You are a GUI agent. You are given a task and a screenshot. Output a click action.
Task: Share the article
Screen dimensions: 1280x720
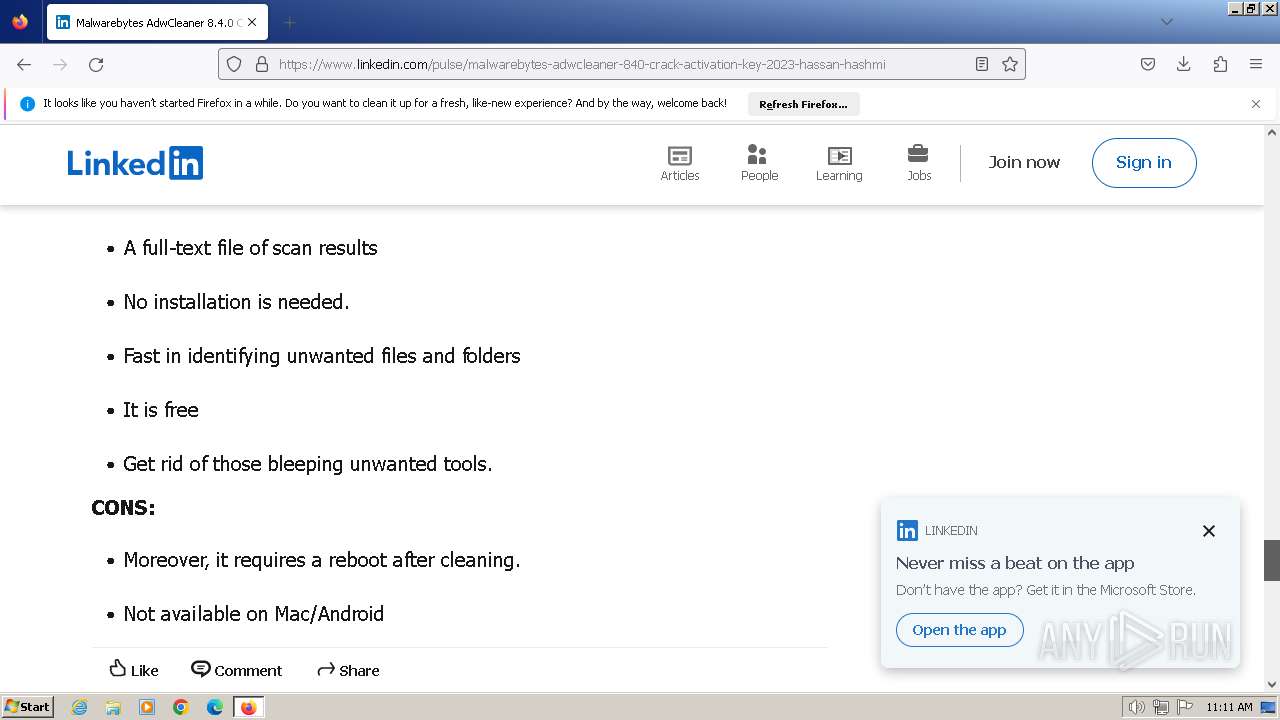point(348,670)
